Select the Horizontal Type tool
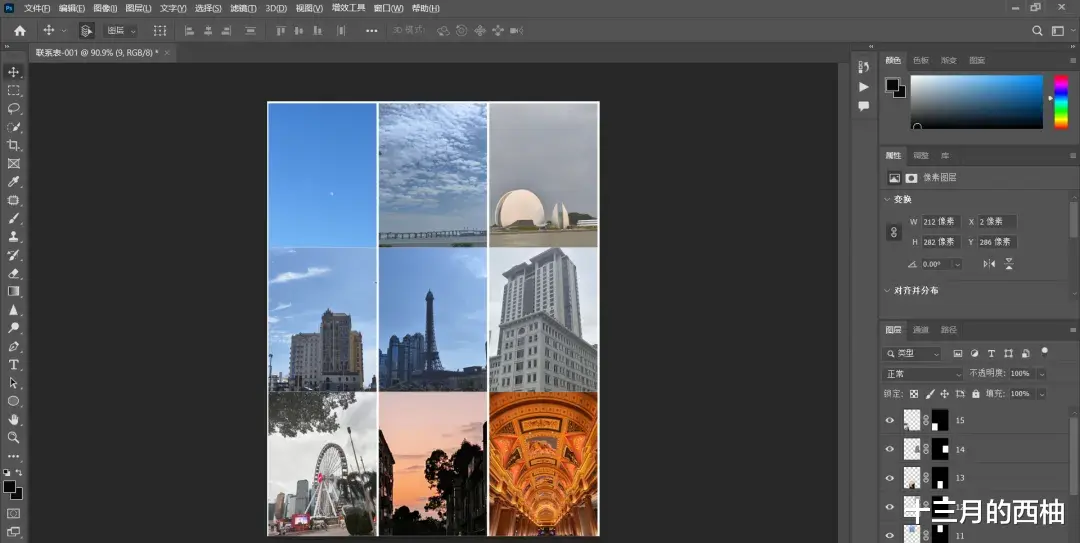The width and height of the screenshot is (1080, 543). click(x=13, y=365)
